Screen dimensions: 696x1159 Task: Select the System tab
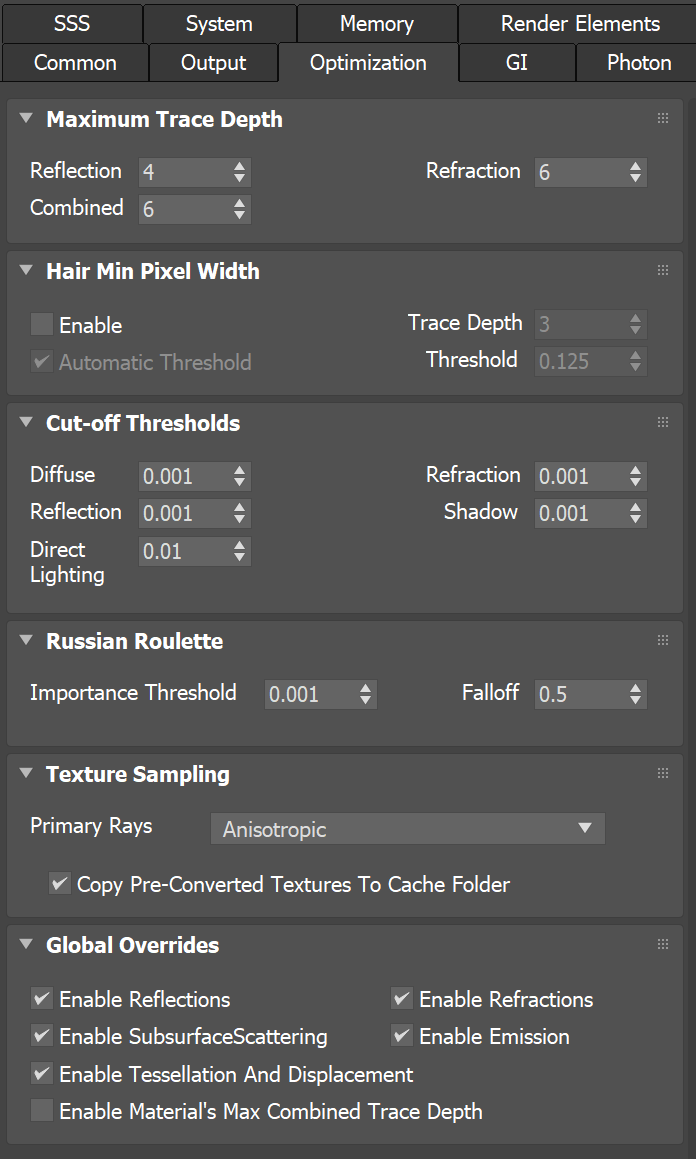coord(219,24)
